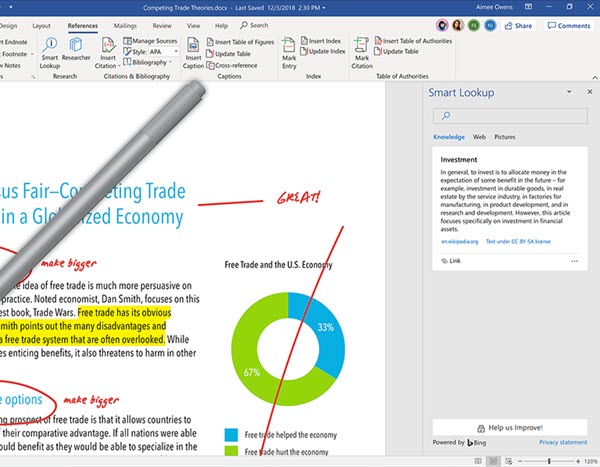Click the donut chart in the document
Image resolution: width=600 pixels, height=467 pixels.
pyautogui.click(x=288, y=349)
